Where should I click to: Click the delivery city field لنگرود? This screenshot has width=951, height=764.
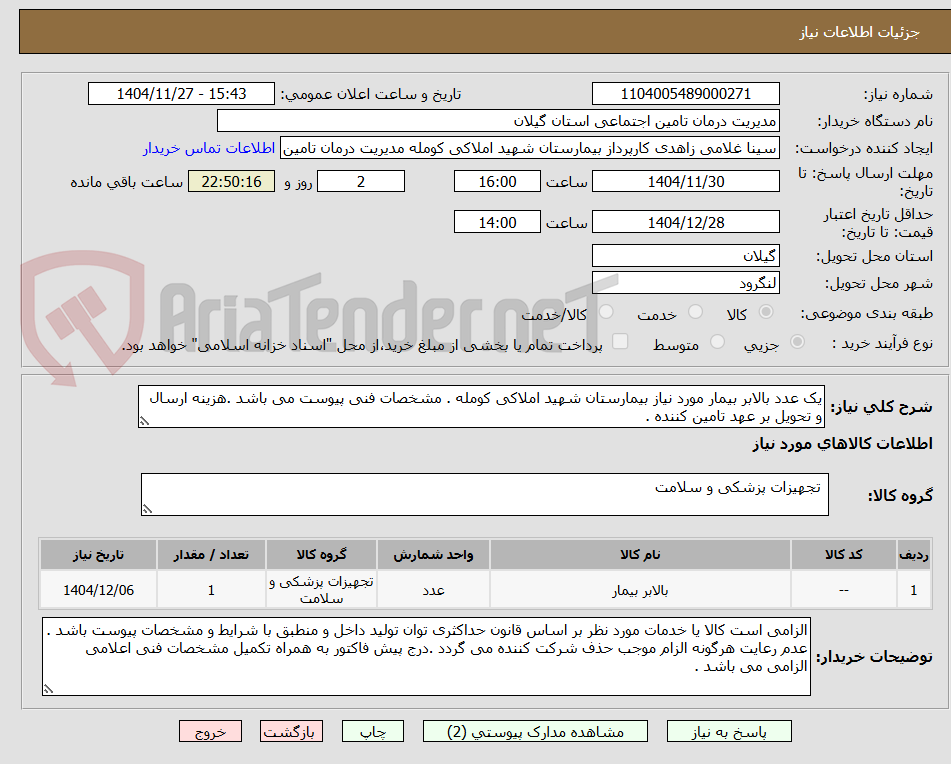685,283
